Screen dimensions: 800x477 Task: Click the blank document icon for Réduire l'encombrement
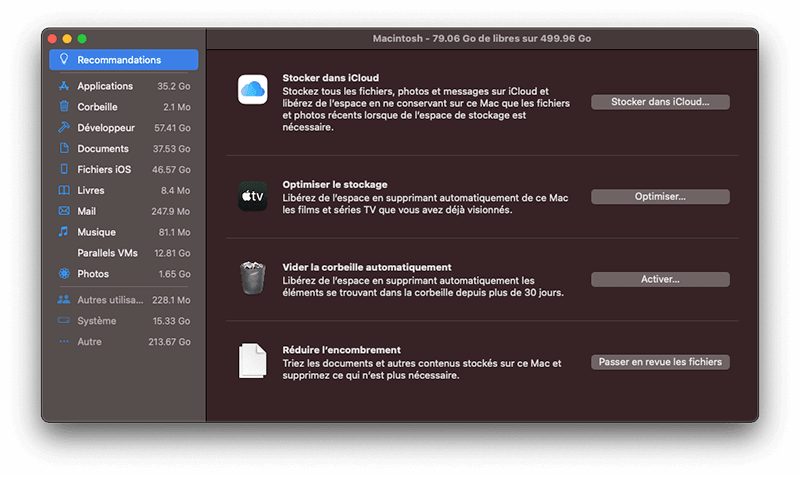[253, 361]
